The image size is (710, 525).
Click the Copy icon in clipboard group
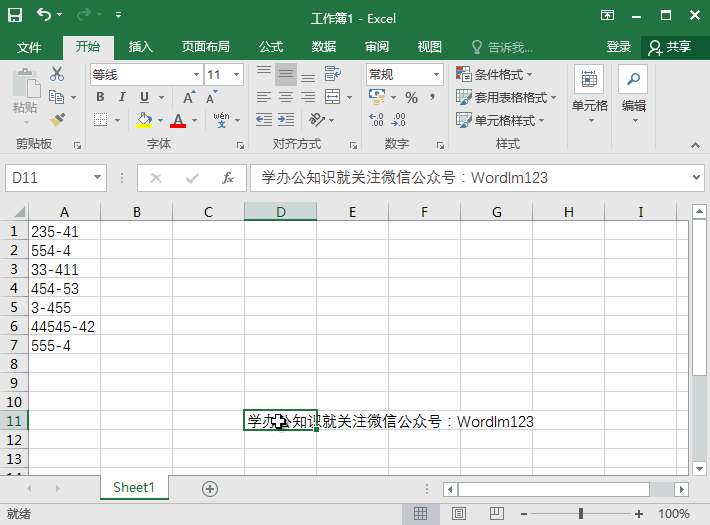(x=57, y=97)
